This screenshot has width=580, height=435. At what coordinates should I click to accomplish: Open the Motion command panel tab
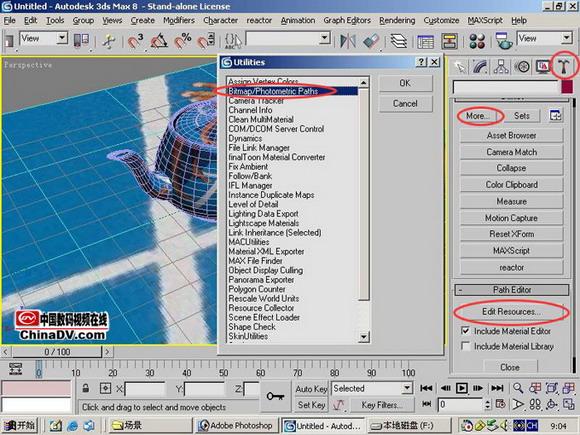(x=522, y=67)
